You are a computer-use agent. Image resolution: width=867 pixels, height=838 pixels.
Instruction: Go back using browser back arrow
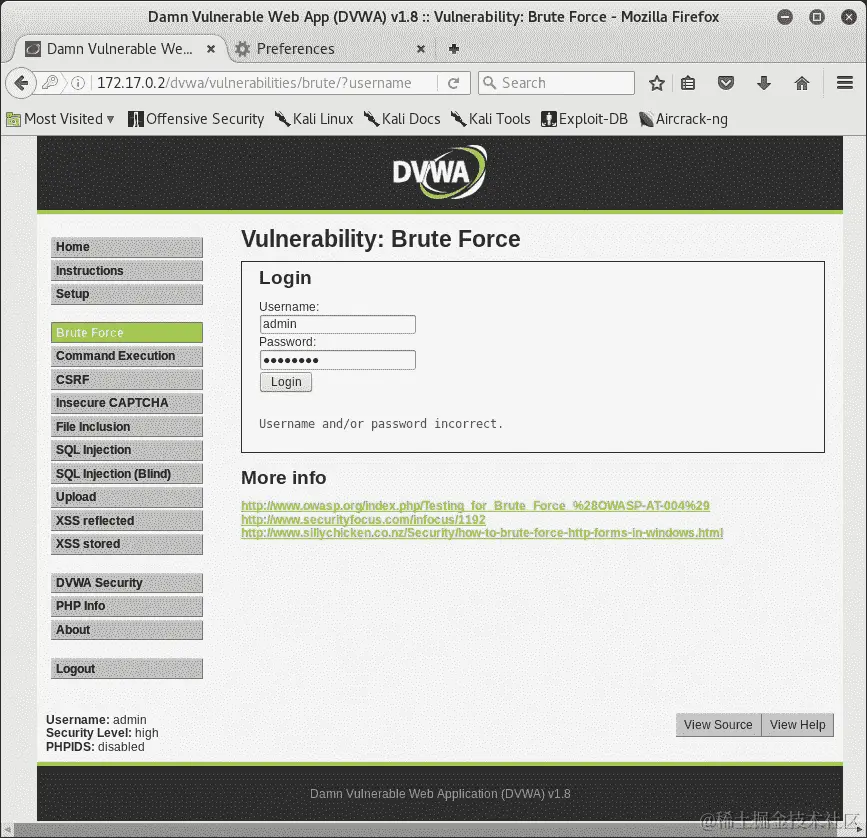21,83
